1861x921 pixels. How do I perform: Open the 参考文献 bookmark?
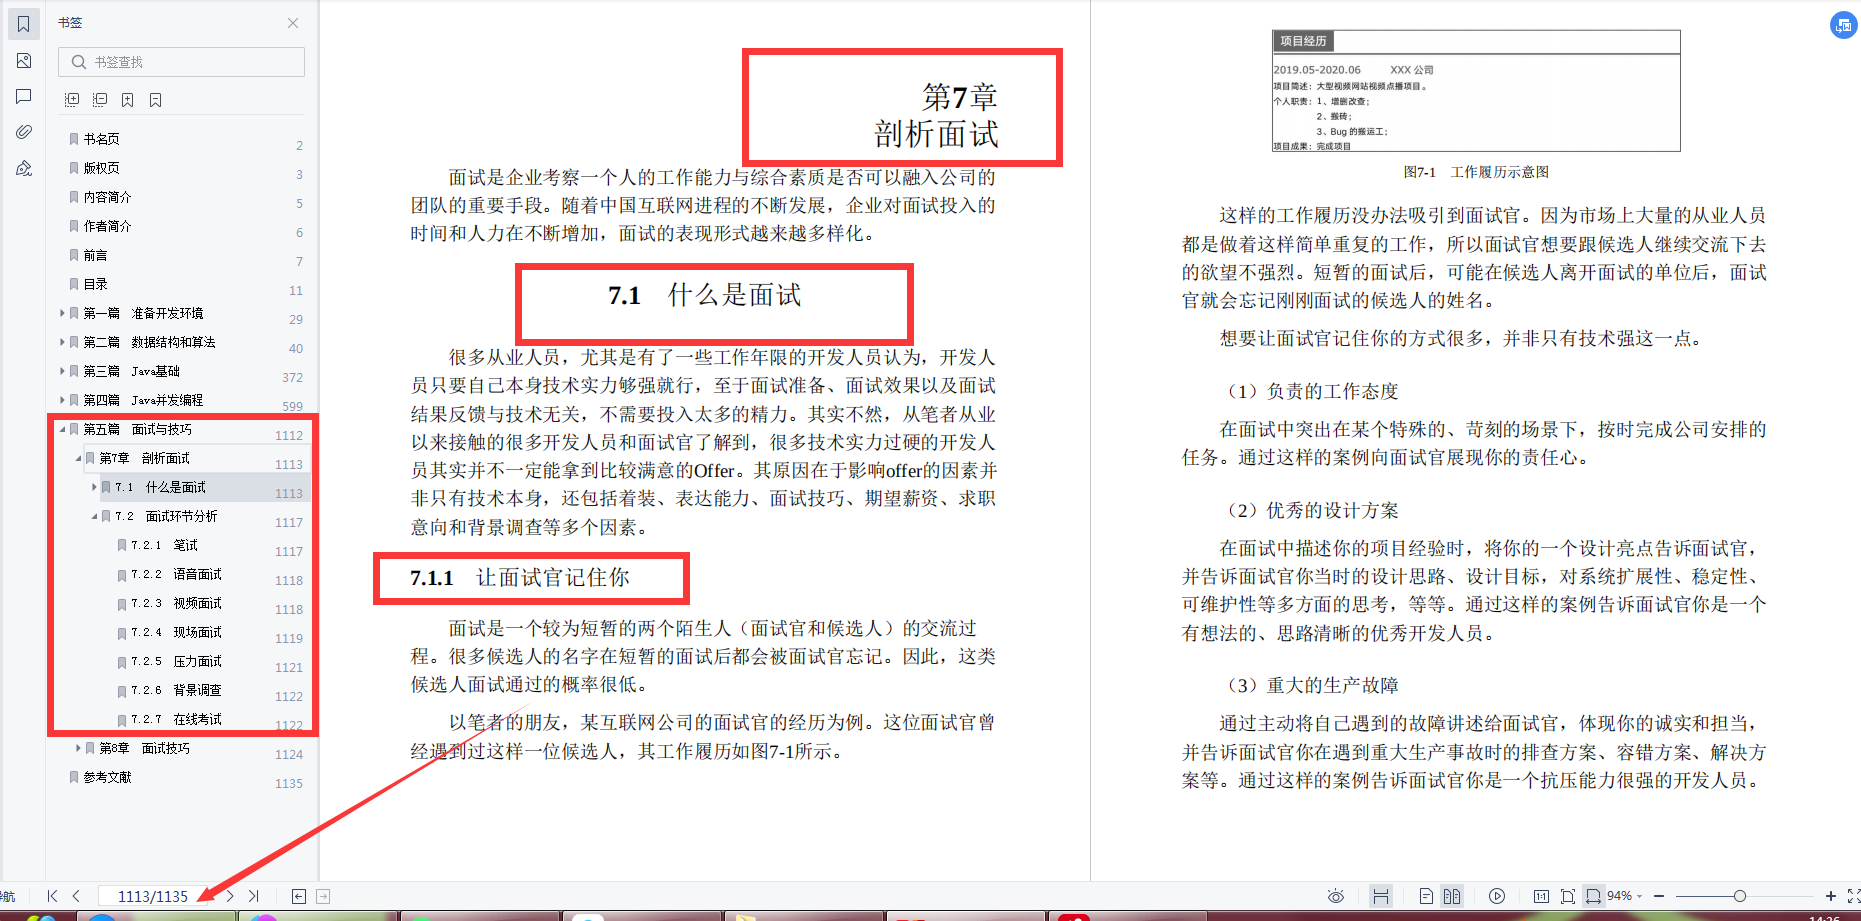click(x=107, y=777)
